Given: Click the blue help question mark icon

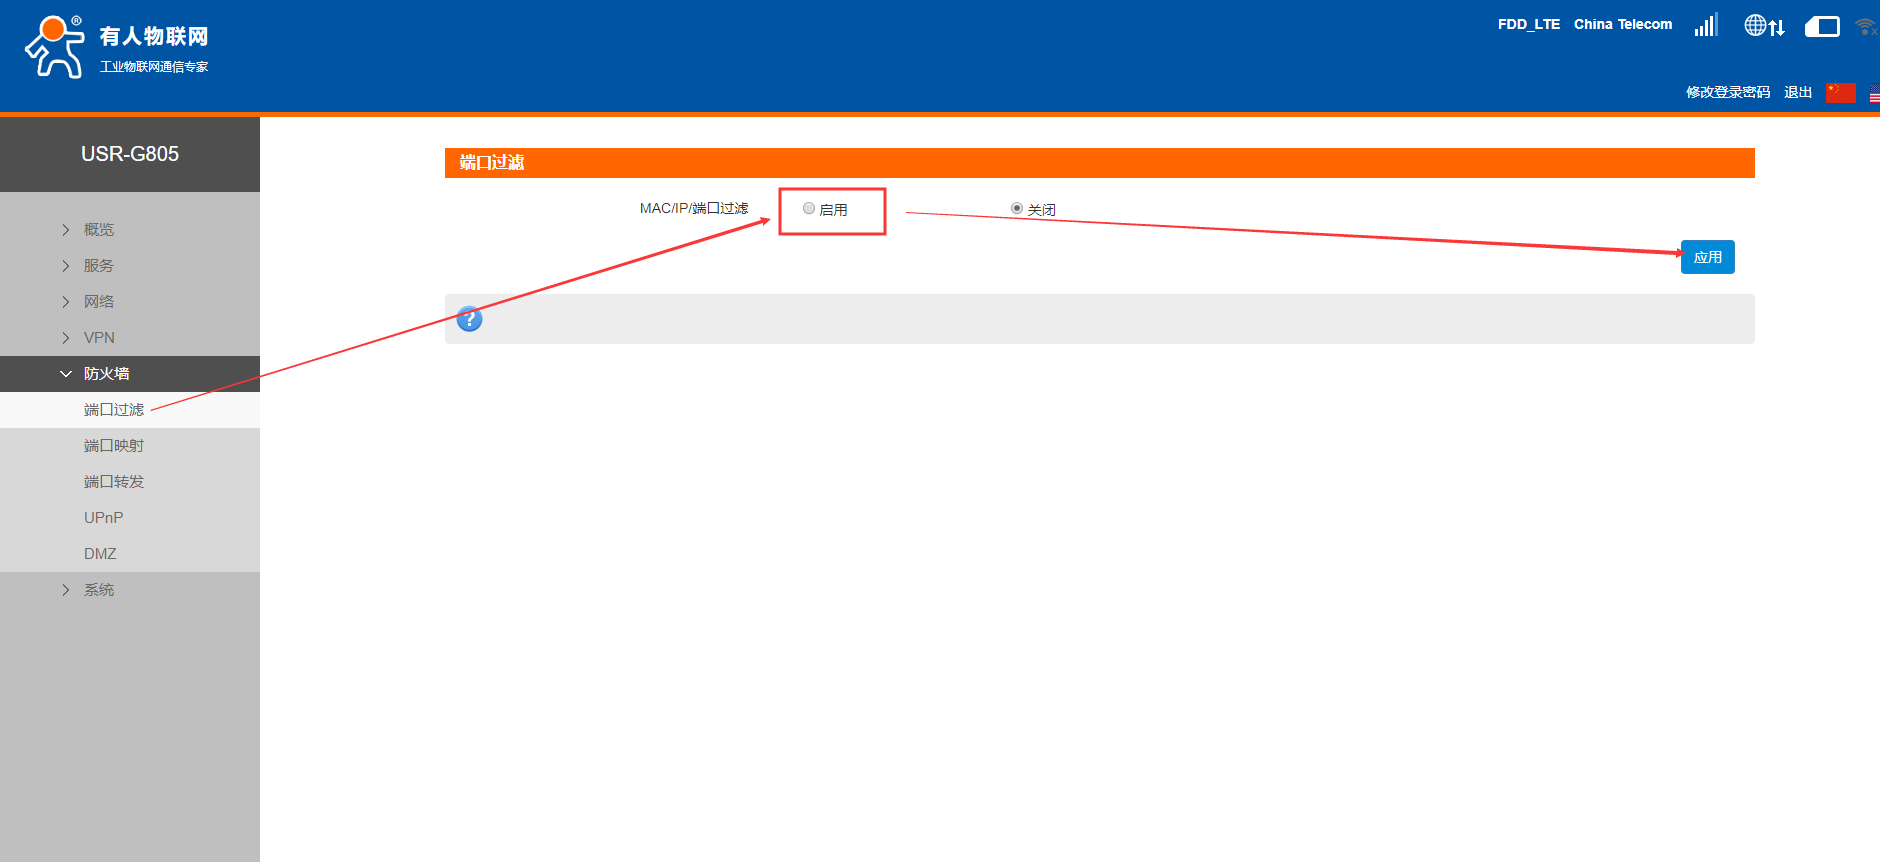Looking at the screenshot, I should [x=469, y=319].
